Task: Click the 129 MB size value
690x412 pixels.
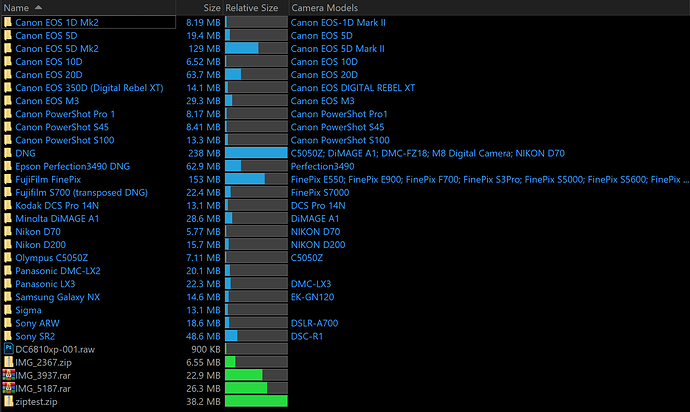Action: click(x=204, y=48)
